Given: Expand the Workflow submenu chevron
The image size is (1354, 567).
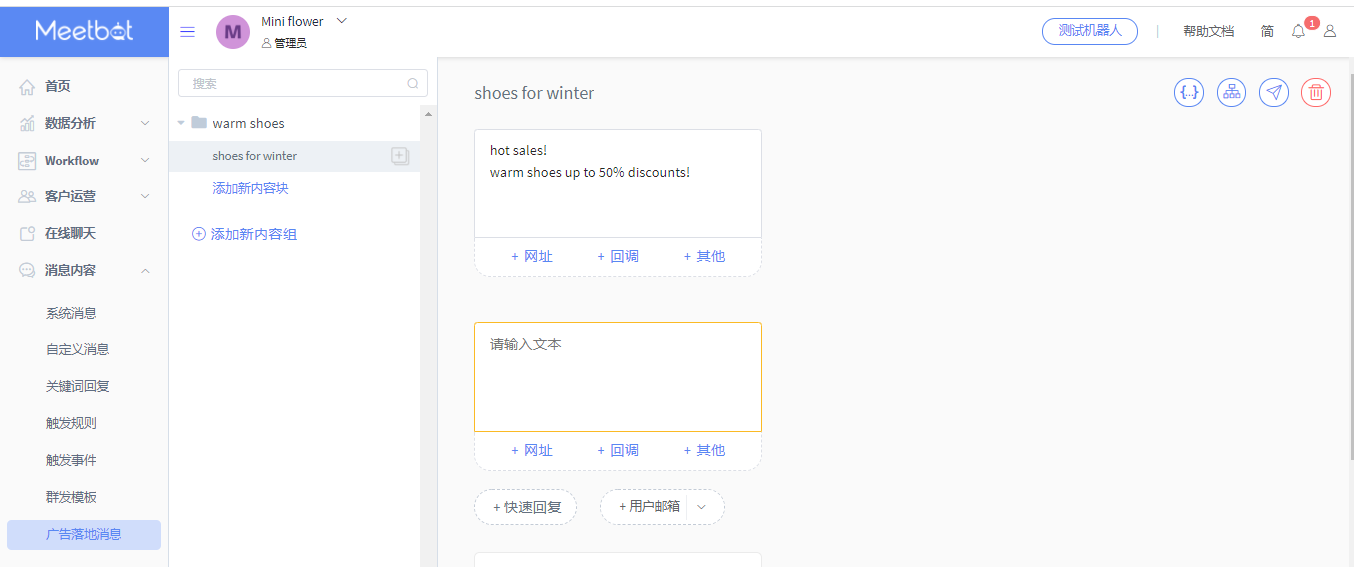Looking at the screenshot, I should point(145,160).
